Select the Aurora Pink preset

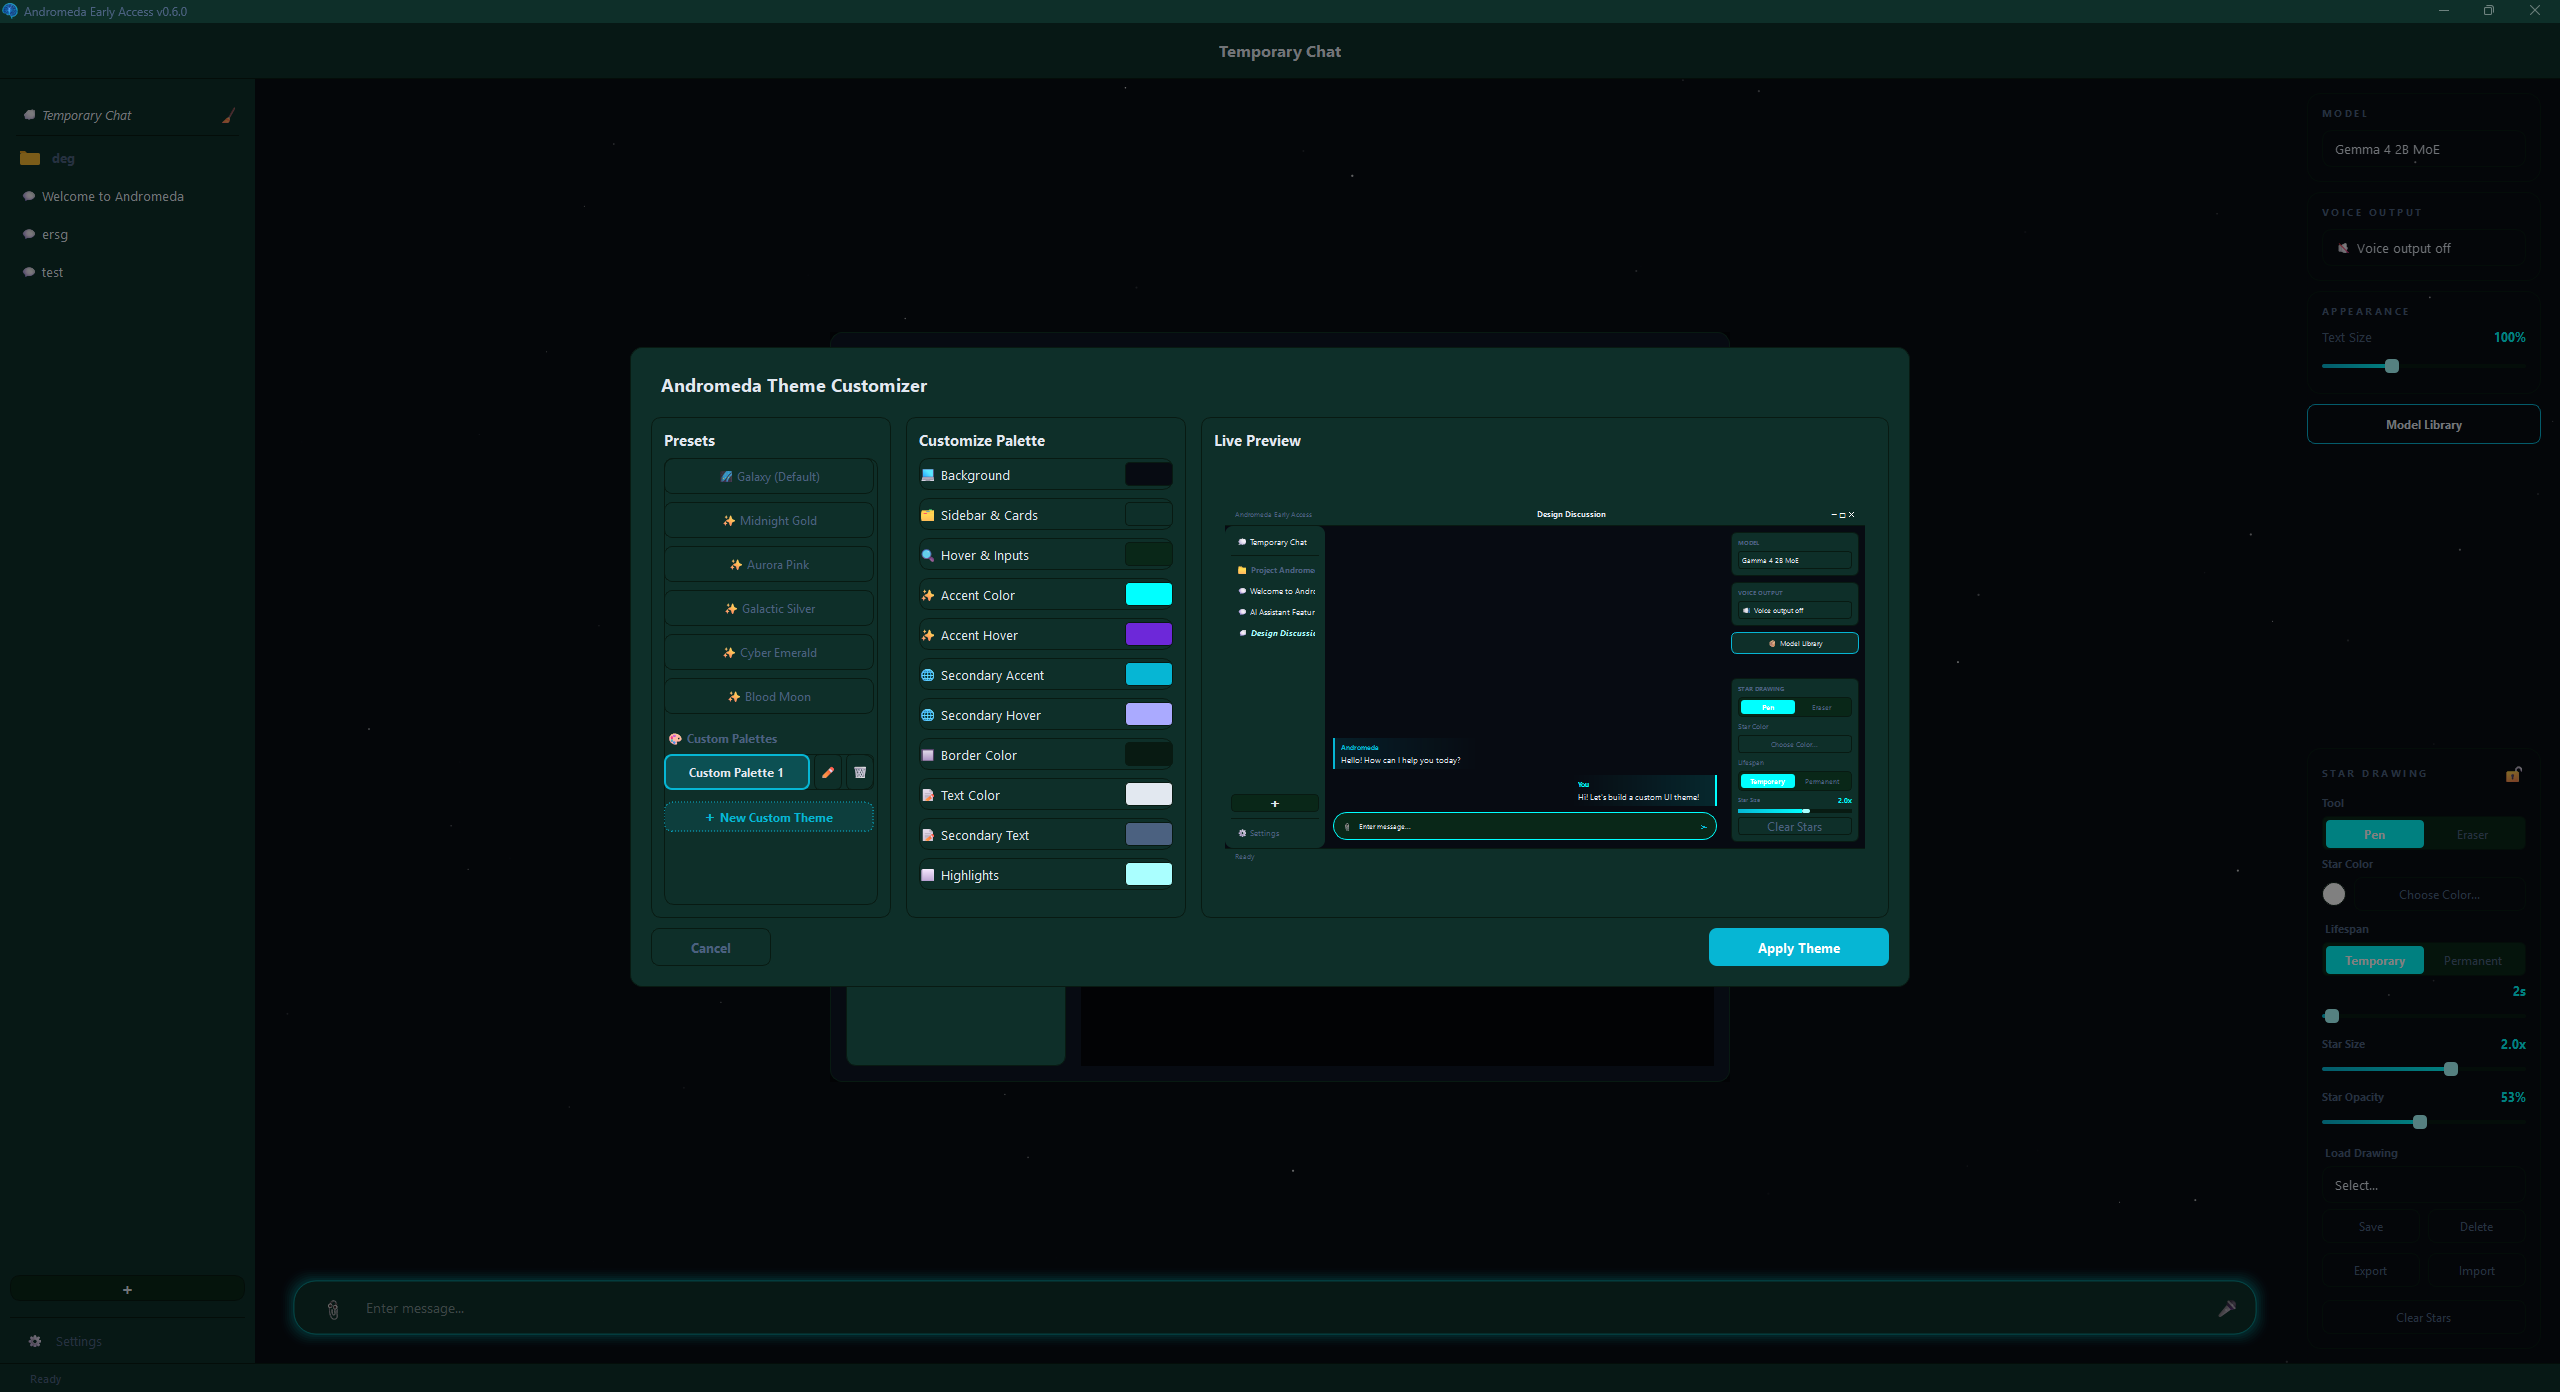pos(769,565)
